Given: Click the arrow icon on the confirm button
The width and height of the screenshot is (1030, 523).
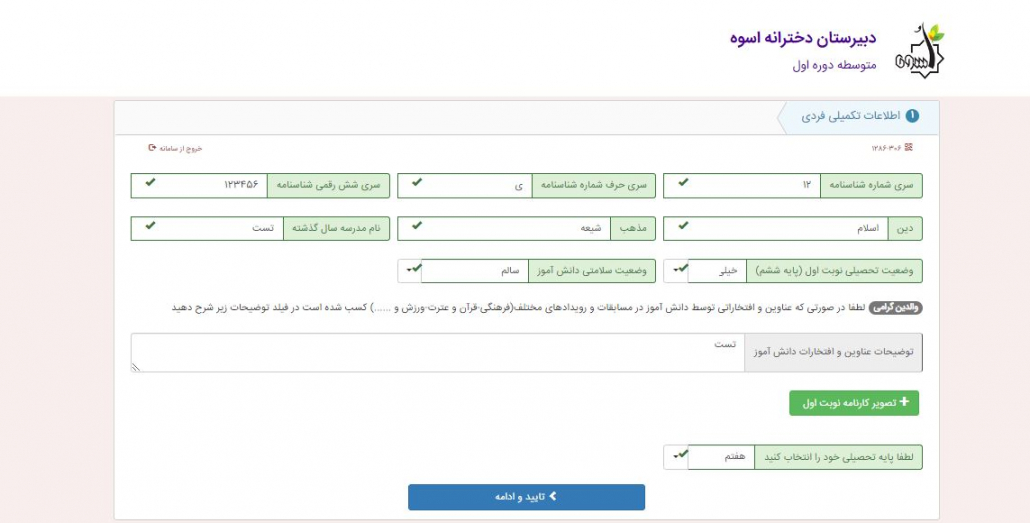Looking at the screenshot, I should point(552,496).
